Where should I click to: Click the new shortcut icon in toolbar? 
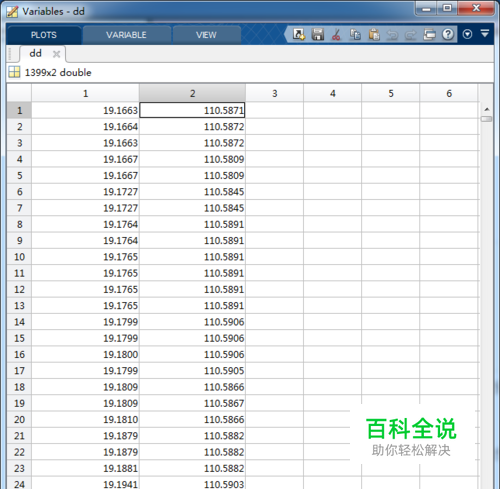pyautogui.click(x=299, y=34)
